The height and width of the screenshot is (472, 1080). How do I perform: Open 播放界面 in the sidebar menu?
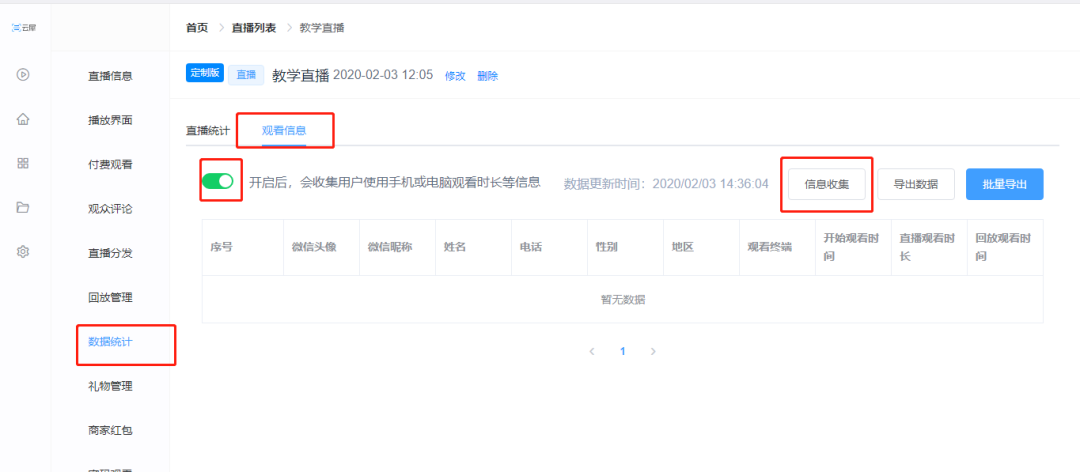pos(110,120)
